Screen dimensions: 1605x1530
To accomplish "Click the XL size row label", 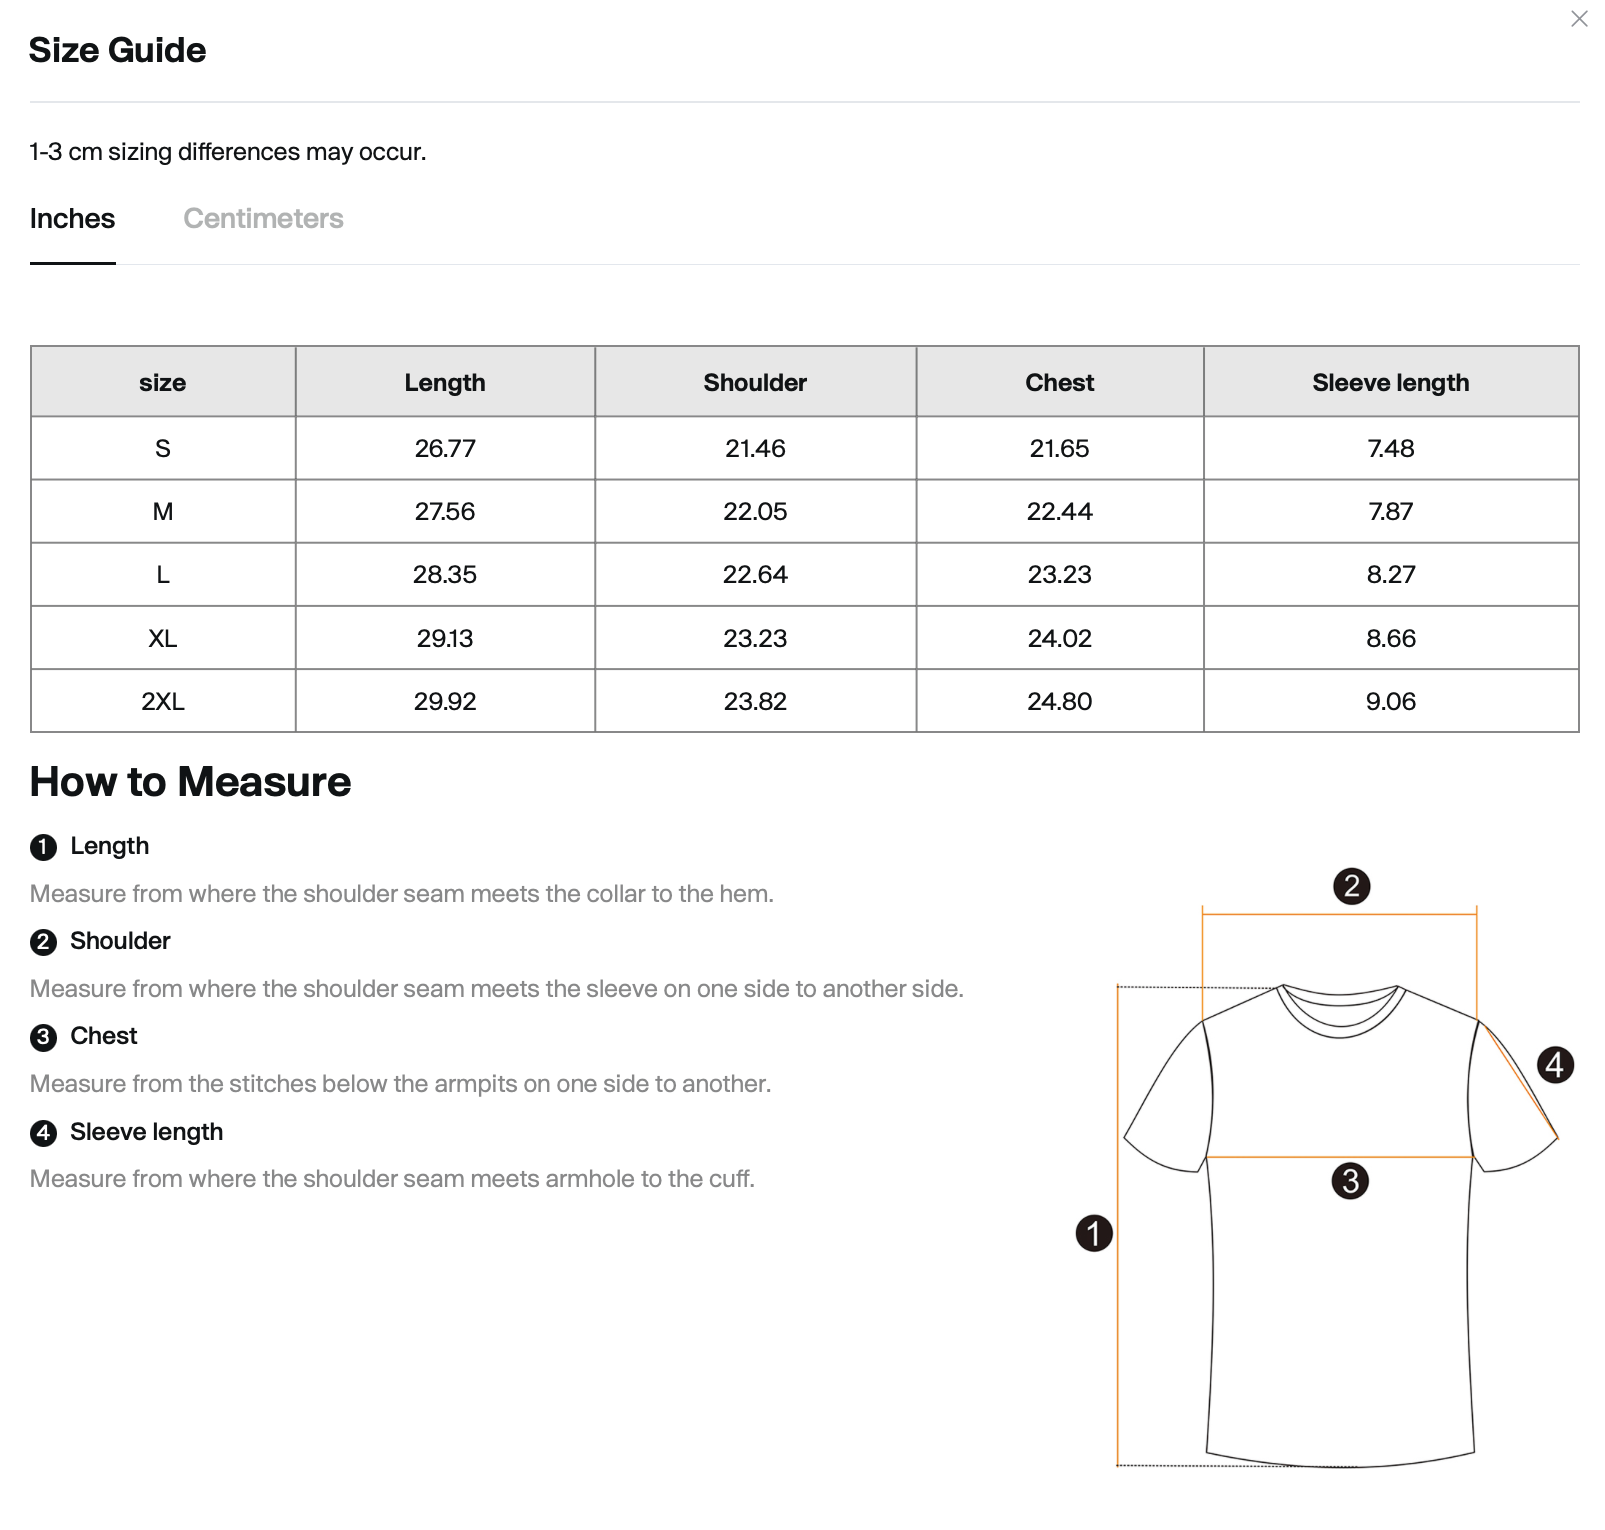I will pos(163,639).
